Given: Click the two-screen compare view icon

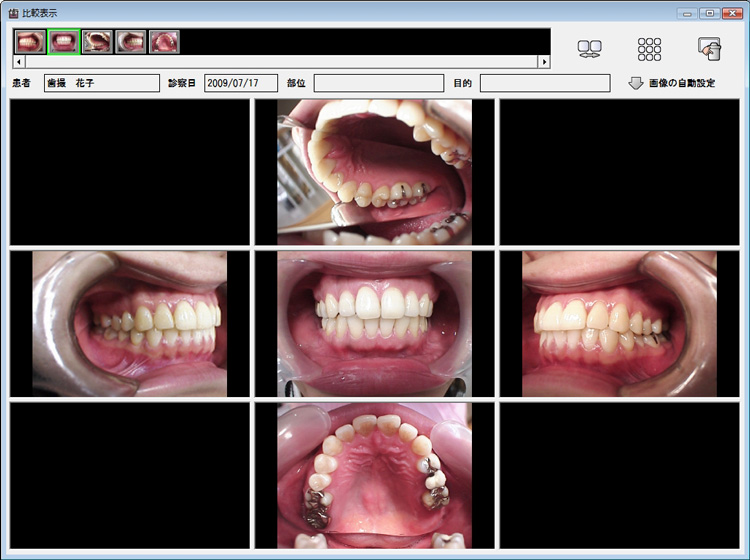Looking at the screenshot, I should pyautogui.click(x=589, y=49).
